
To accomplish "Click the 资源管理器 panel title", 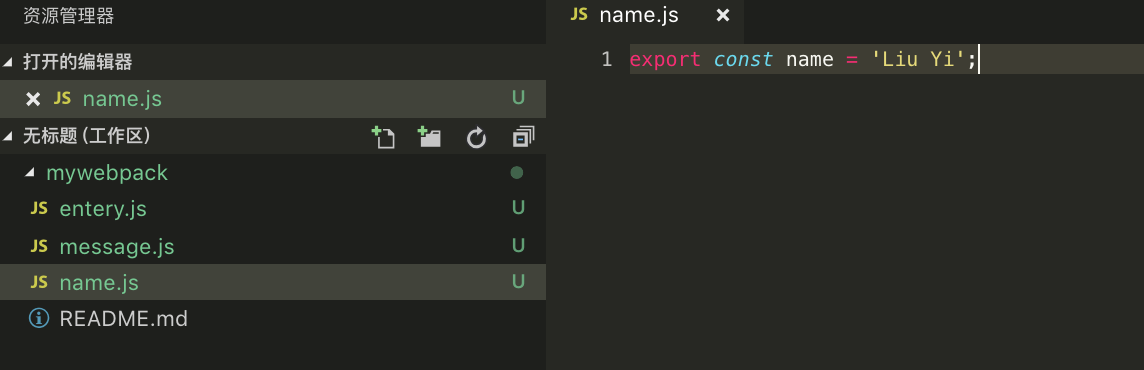I will point(69,16).
